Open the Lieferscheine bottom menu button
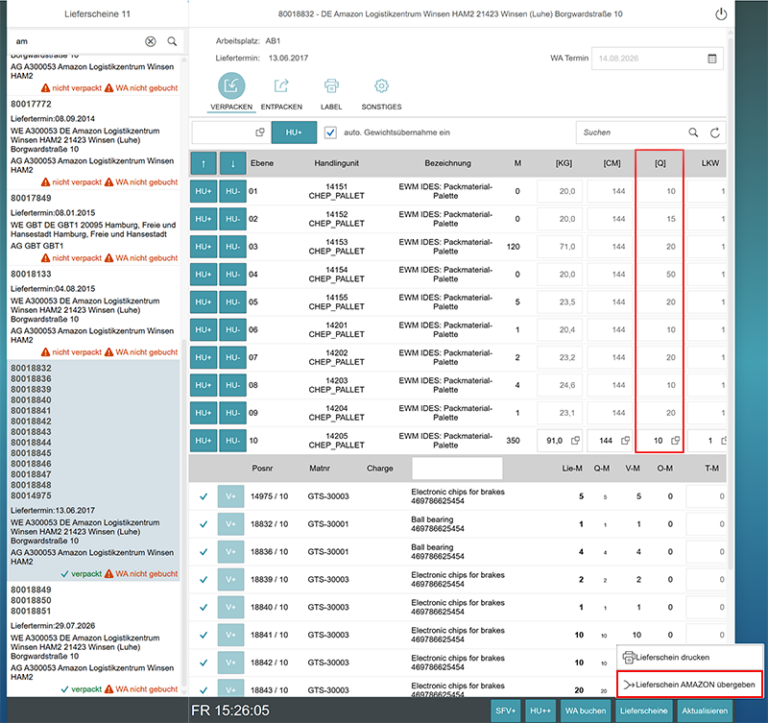Screen dimensions: 768x723 pos(644,711)
